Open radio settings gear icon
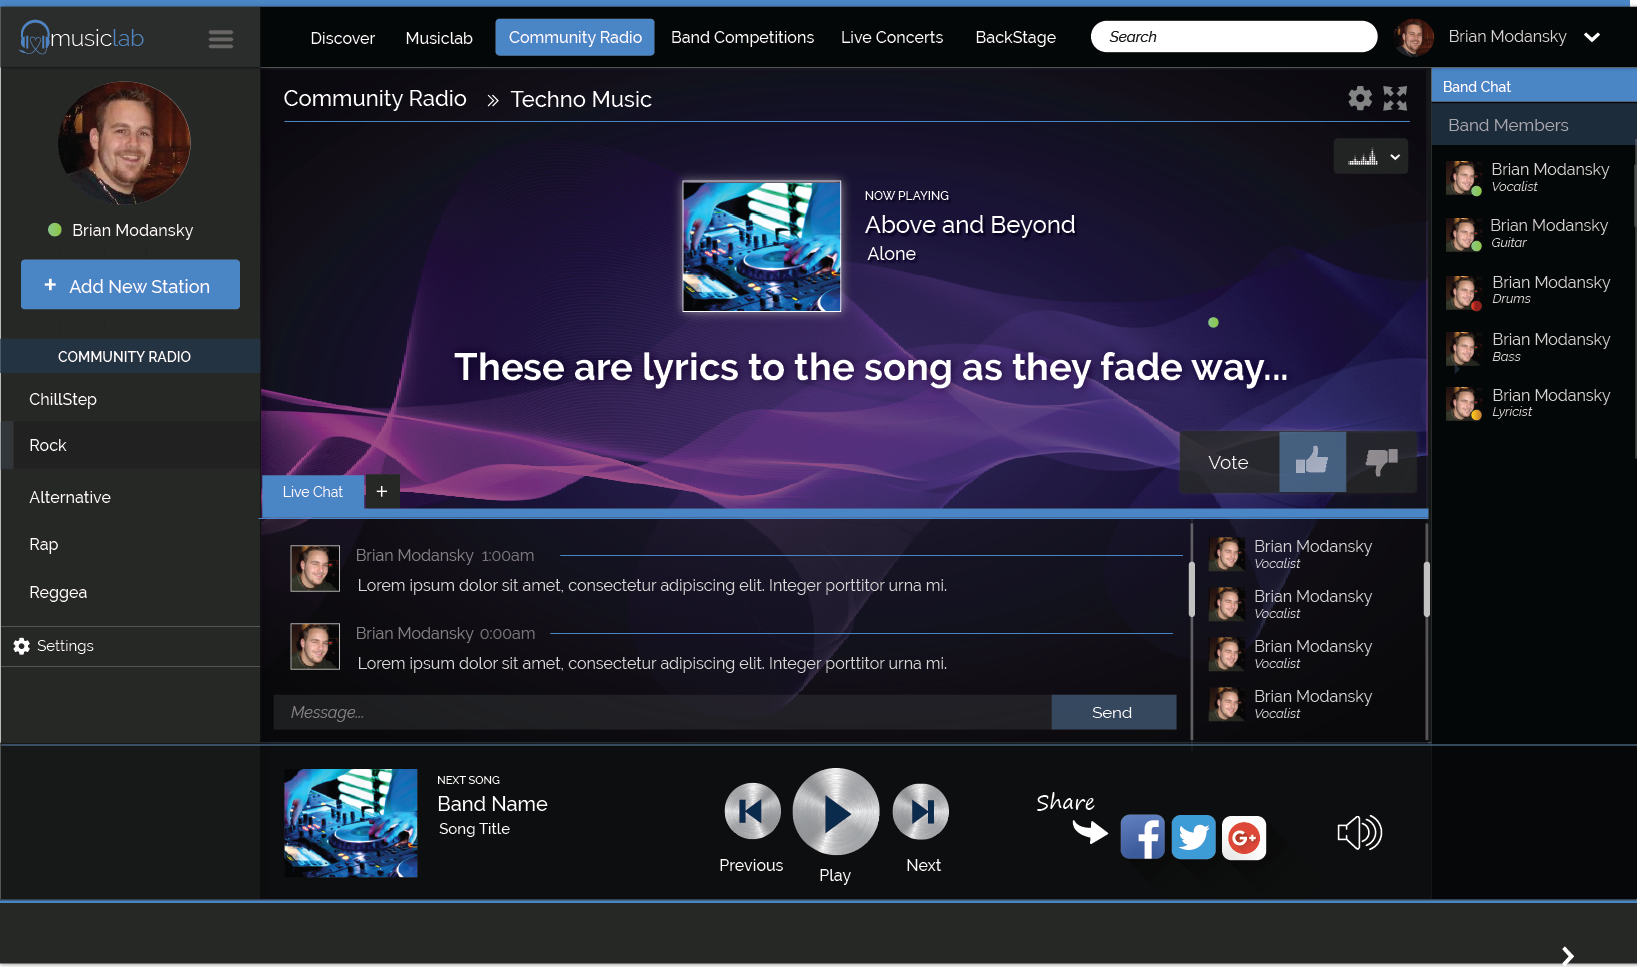The image size is (1637, 967). point(1360,98)
